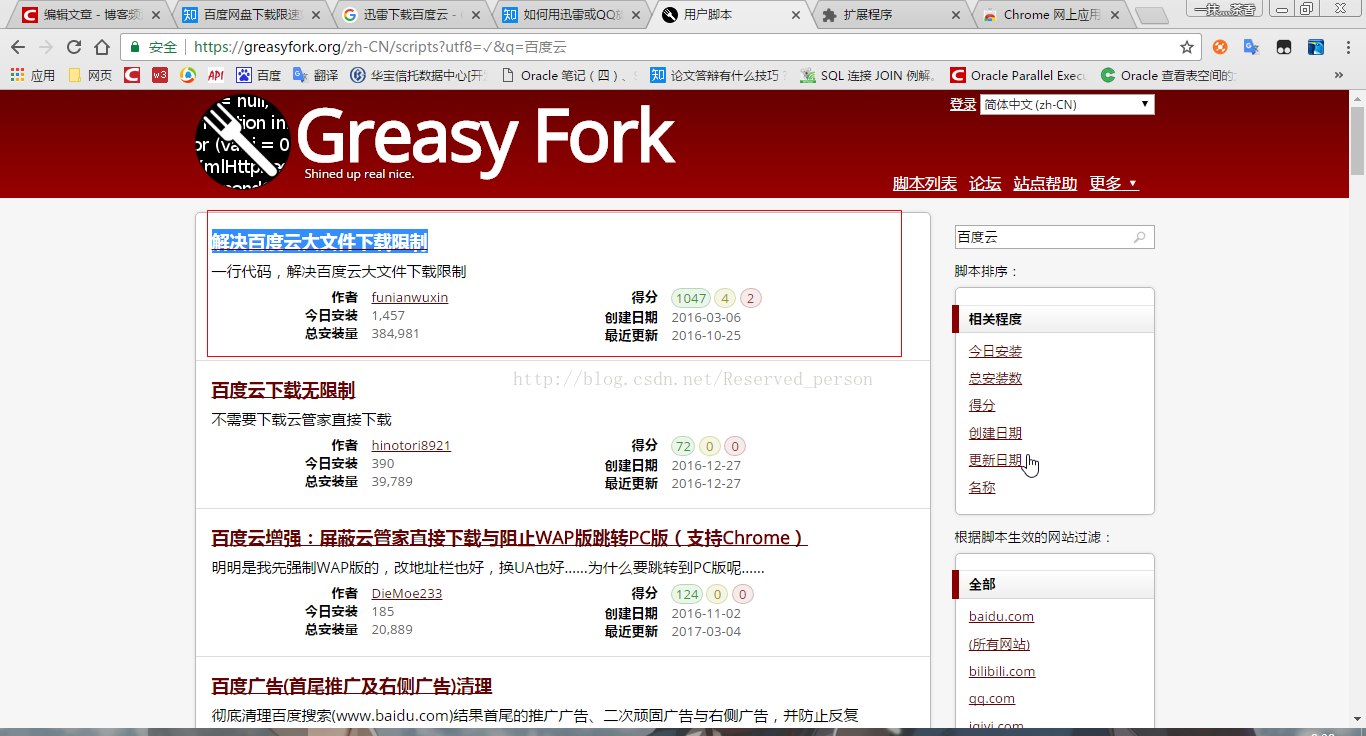Screen dimensions: 1366x736
Task: Open the 百度 bookmark
Action: click(x=259, y=75)
